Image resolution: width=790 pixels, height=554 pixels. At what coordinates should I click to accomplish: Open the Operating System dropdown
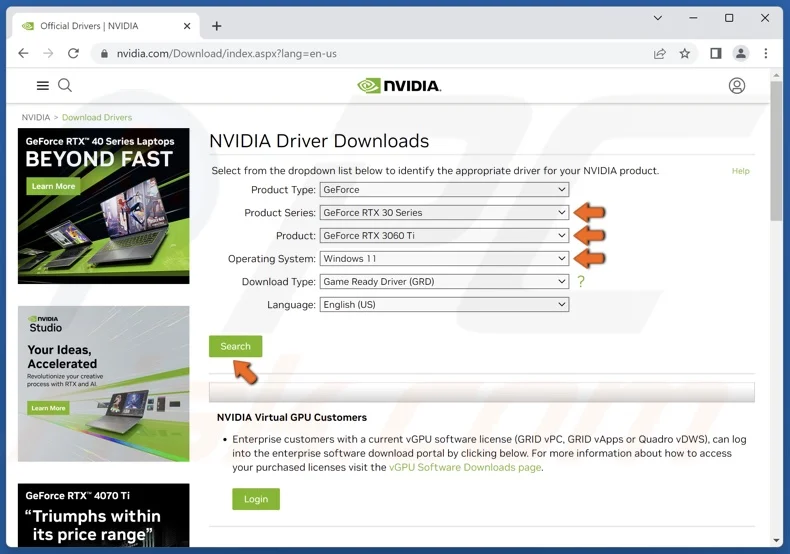click(x=444, y=259)
